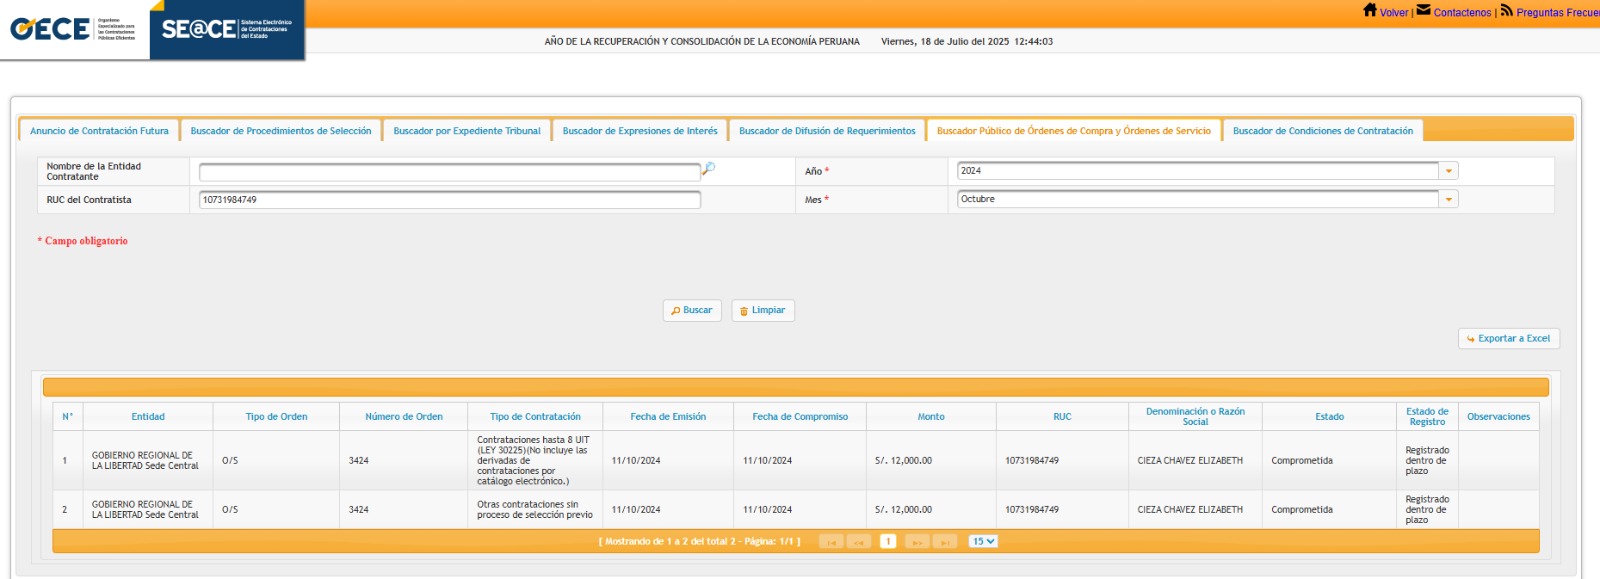Go to last page of results

945,542
